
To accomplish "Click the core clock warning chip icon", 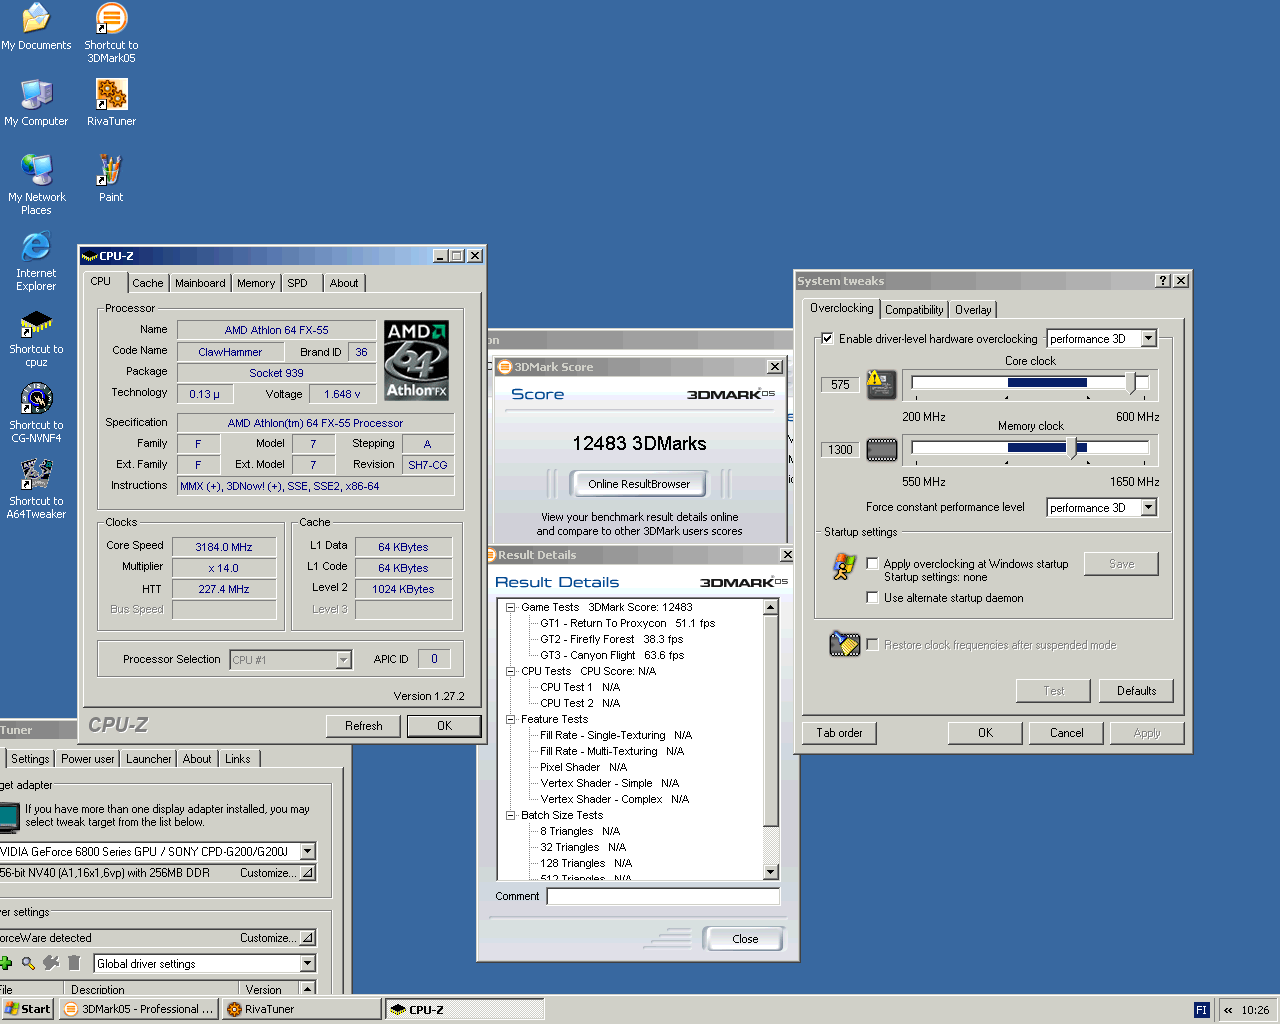I will (881, 384).
